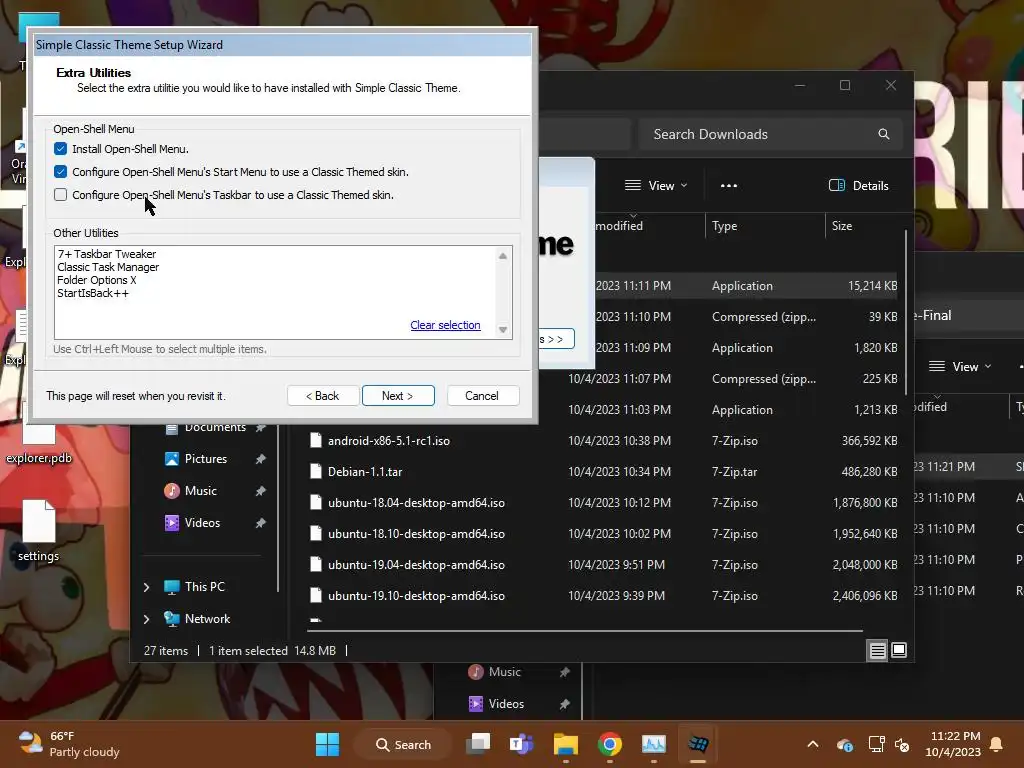
Task: Open Pictures in Explorer sidebar
Action: [x=206, y=458]
